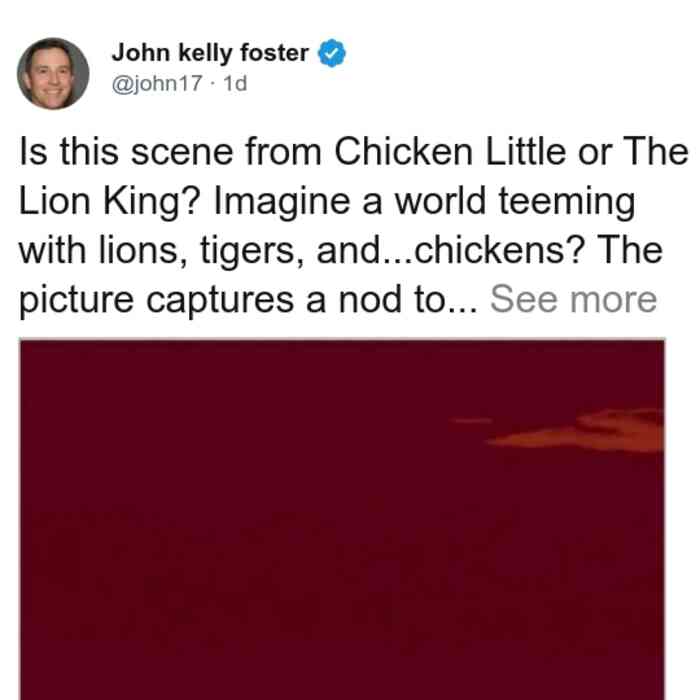Click the words "Chicken Little" in the post
This screenshot has width=700, height=700.
(x=450, y=152)
